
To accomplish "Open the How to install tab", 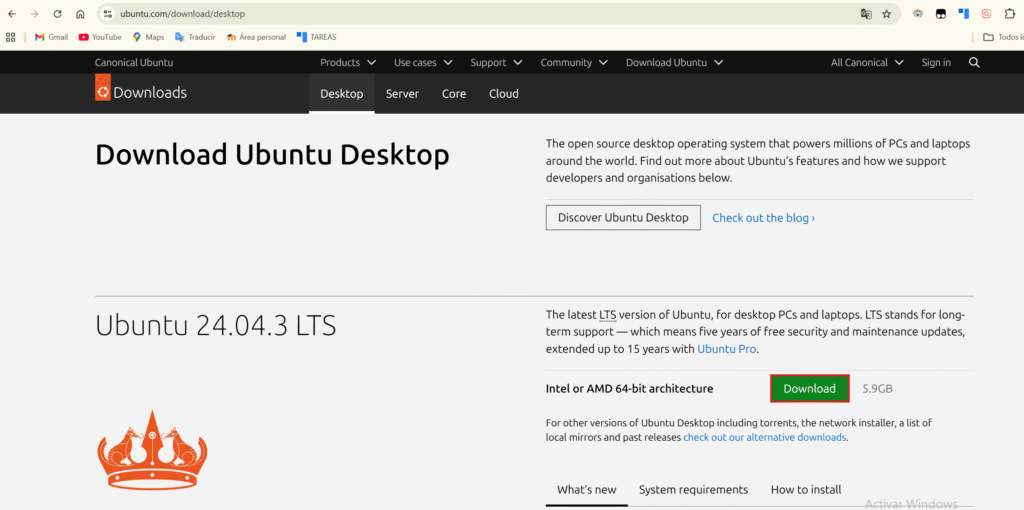I will point(805,490).
